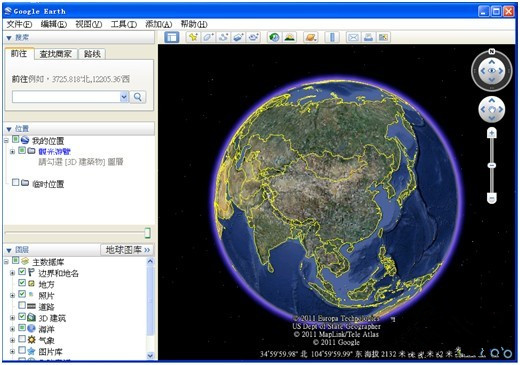520x365 pixels.
Task: Pan right with the move joystick arrow
Action: coord(501,109)
